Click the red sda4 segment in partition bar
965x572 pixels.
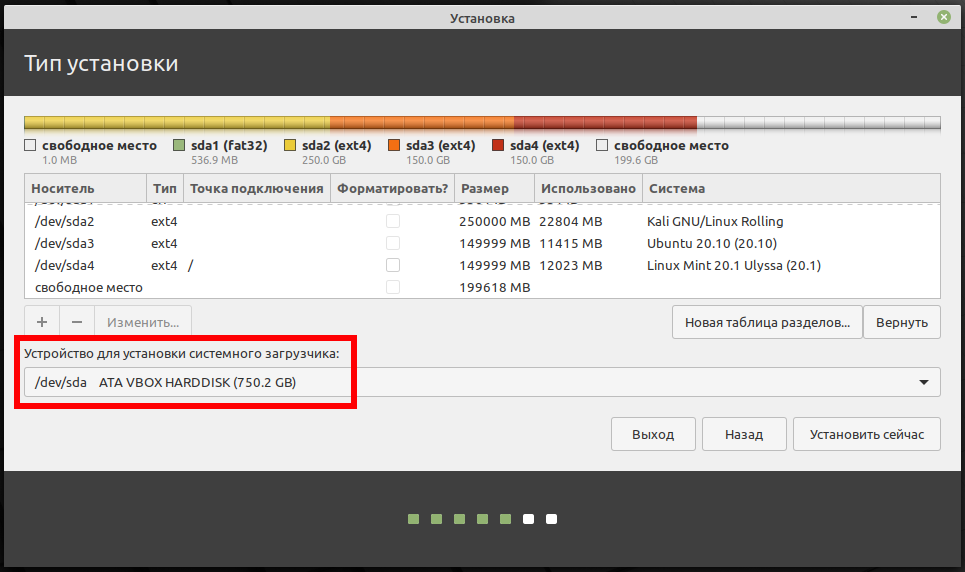pos(605,123)
